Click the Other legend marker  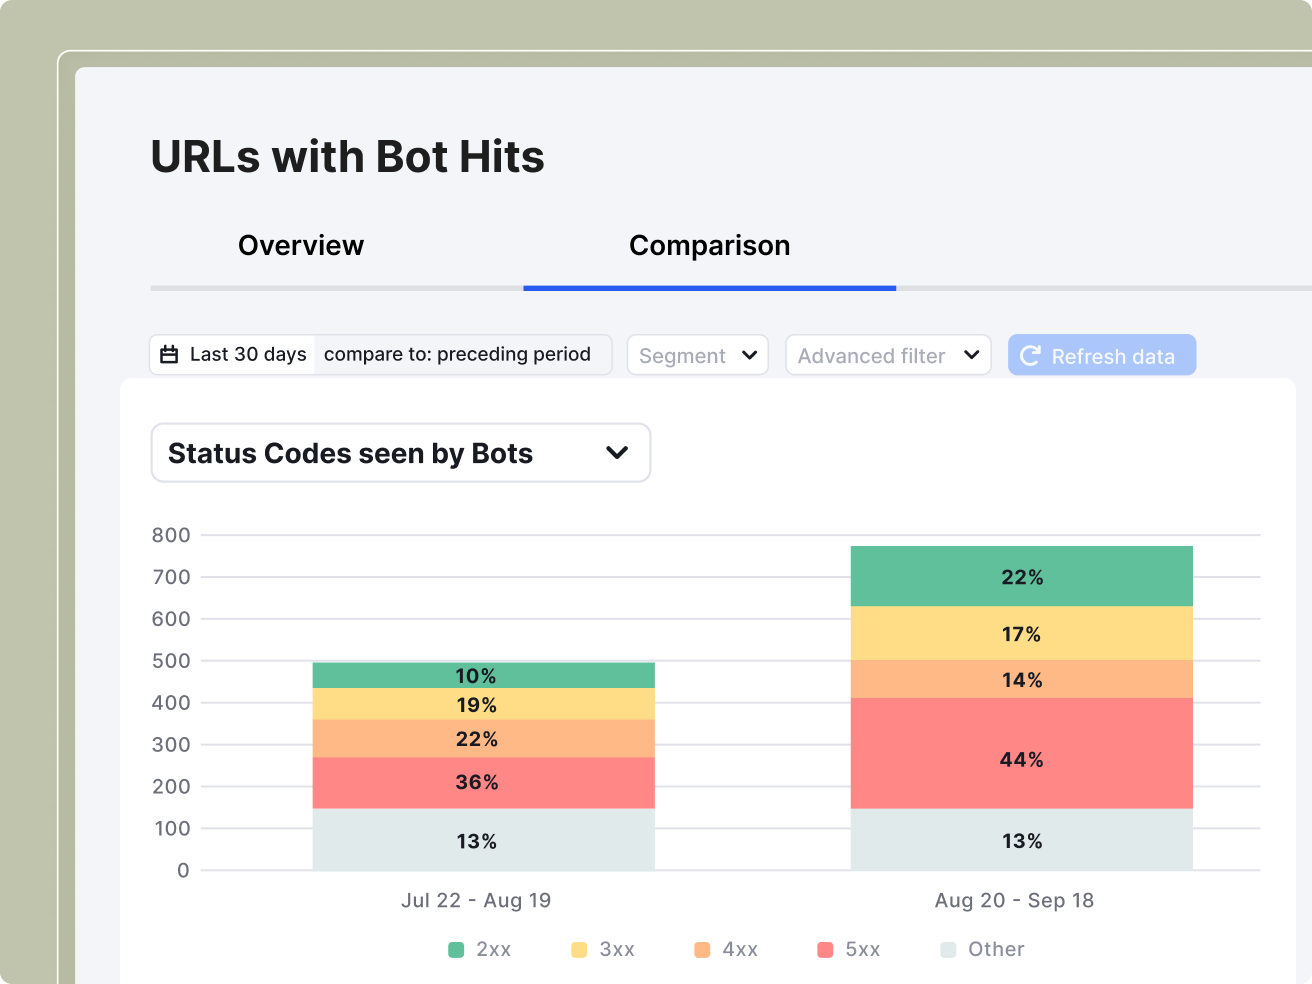947,949
